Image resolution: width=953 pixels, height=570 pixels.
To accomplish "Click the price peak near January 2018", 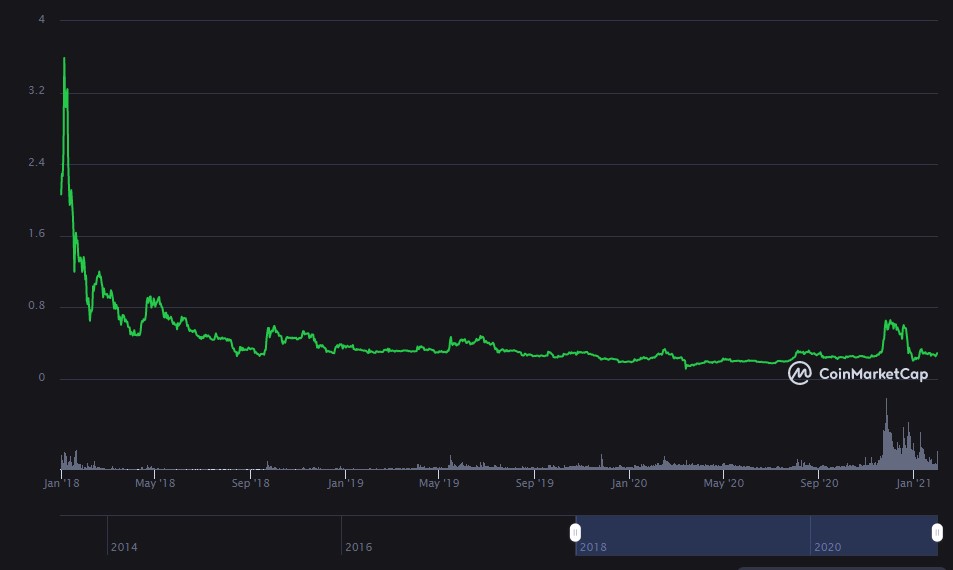I will click(64, 59).
